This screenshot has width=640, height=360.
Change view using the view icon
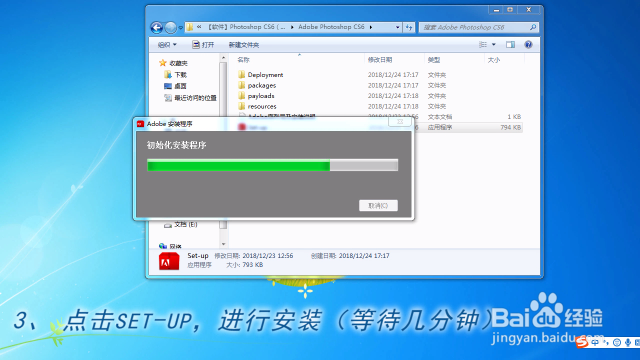[x=483, y=44]
